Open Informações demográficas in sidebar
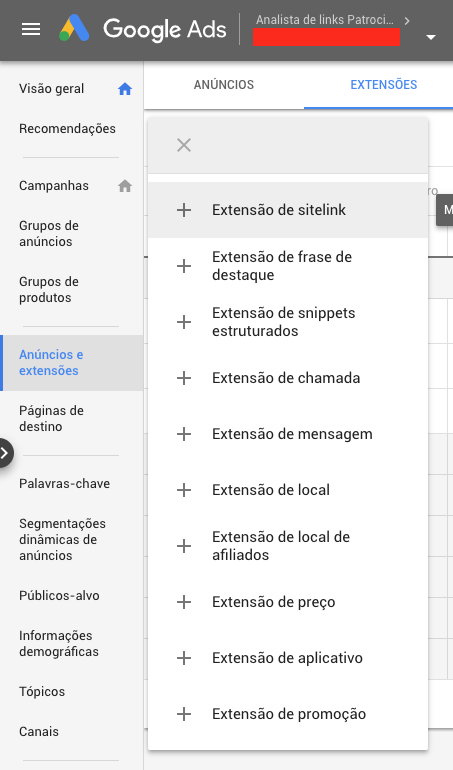This screenshot has width=453, height=770. pyautogui.click(x=59, y=643)
